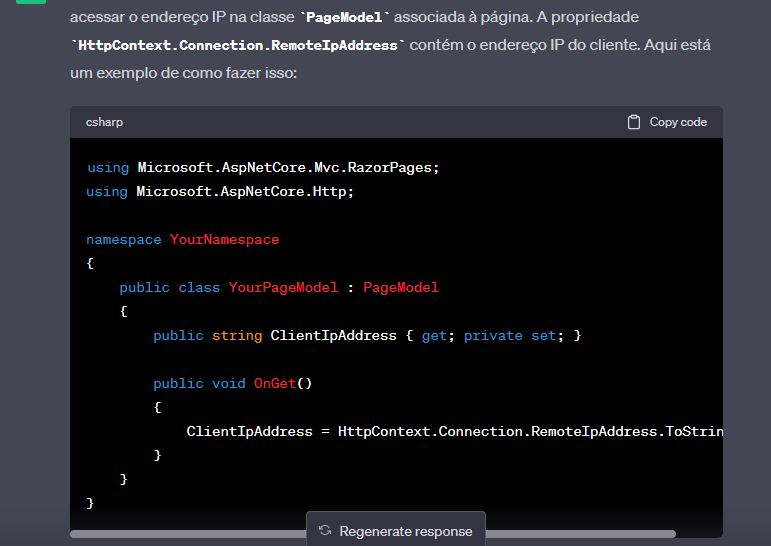Viewport: 771px width, 546px height.
Task: Click the green assistant avatar icon
Action: tap(30, 2)
